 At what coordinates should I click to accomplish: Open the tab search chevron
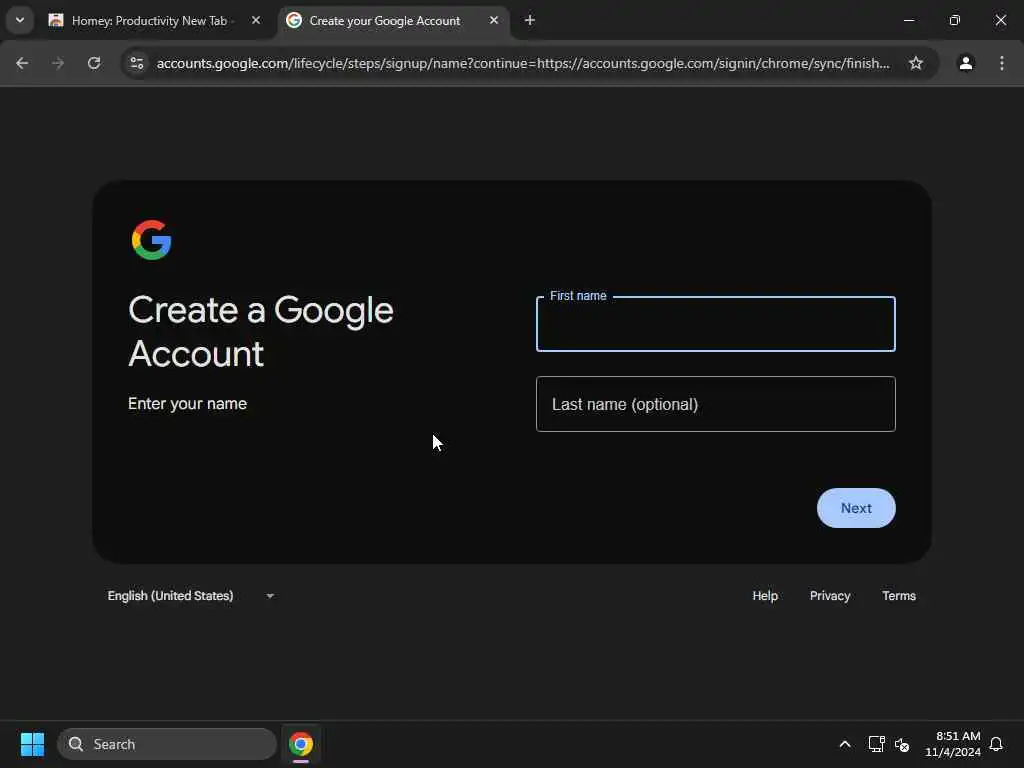20,20
